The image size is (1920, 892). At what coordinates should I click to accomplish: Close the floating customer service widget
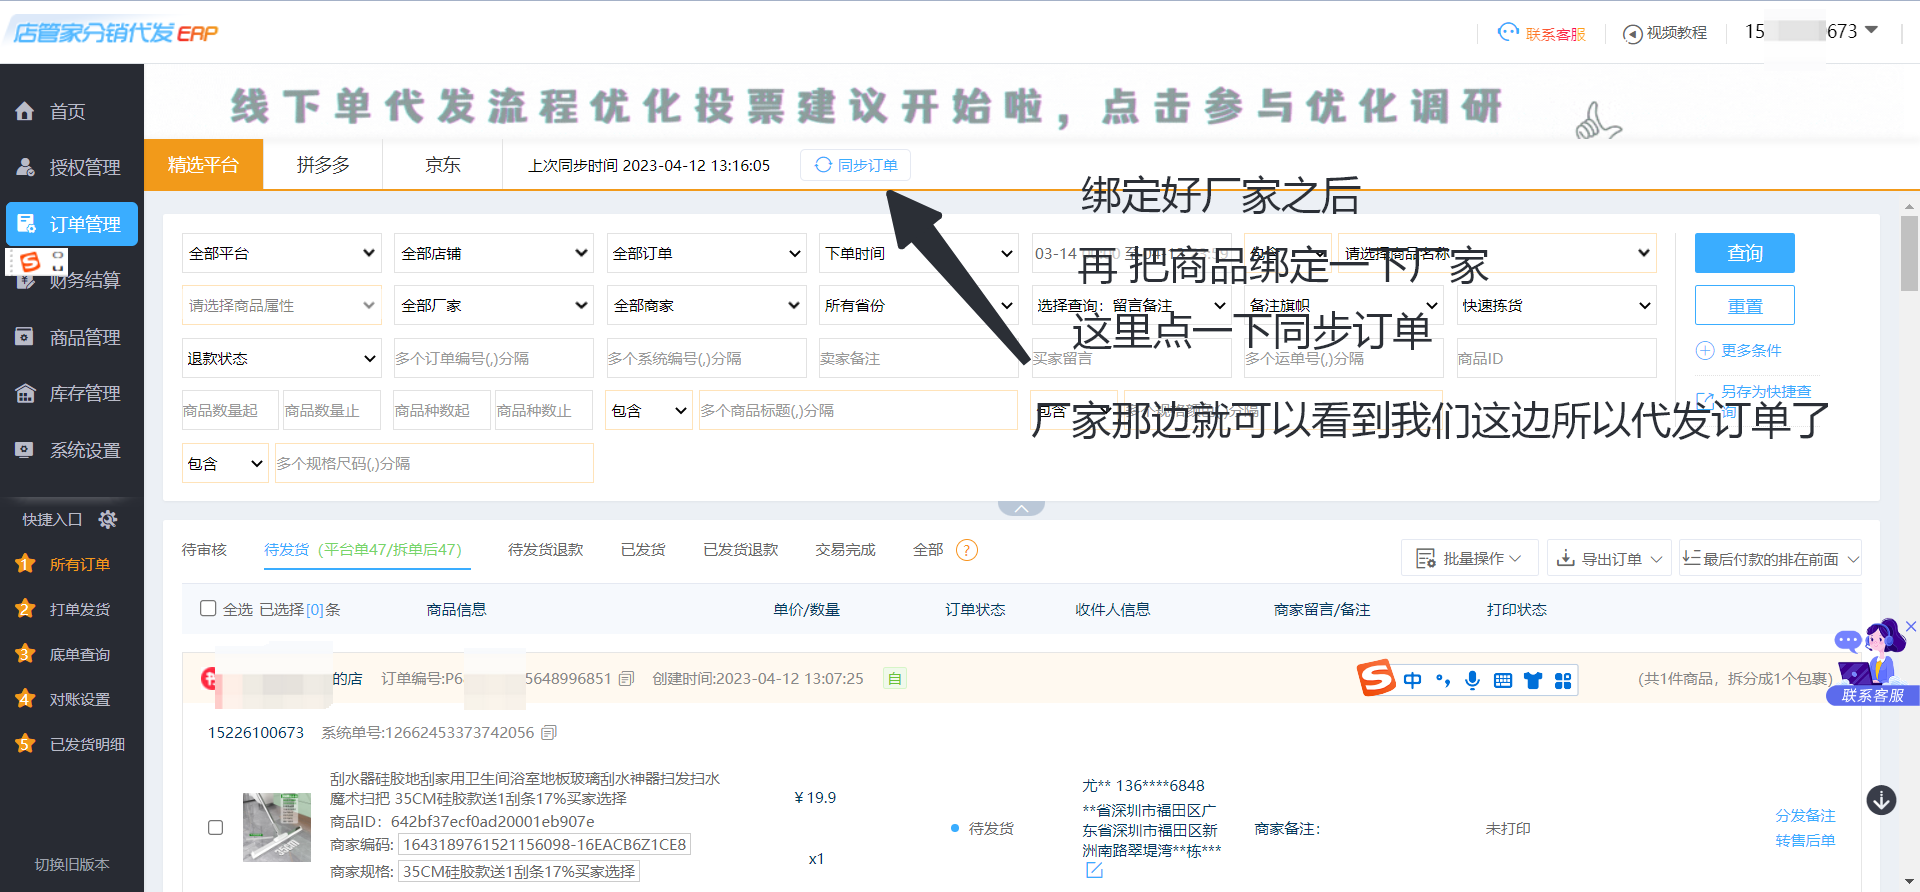1910,627
